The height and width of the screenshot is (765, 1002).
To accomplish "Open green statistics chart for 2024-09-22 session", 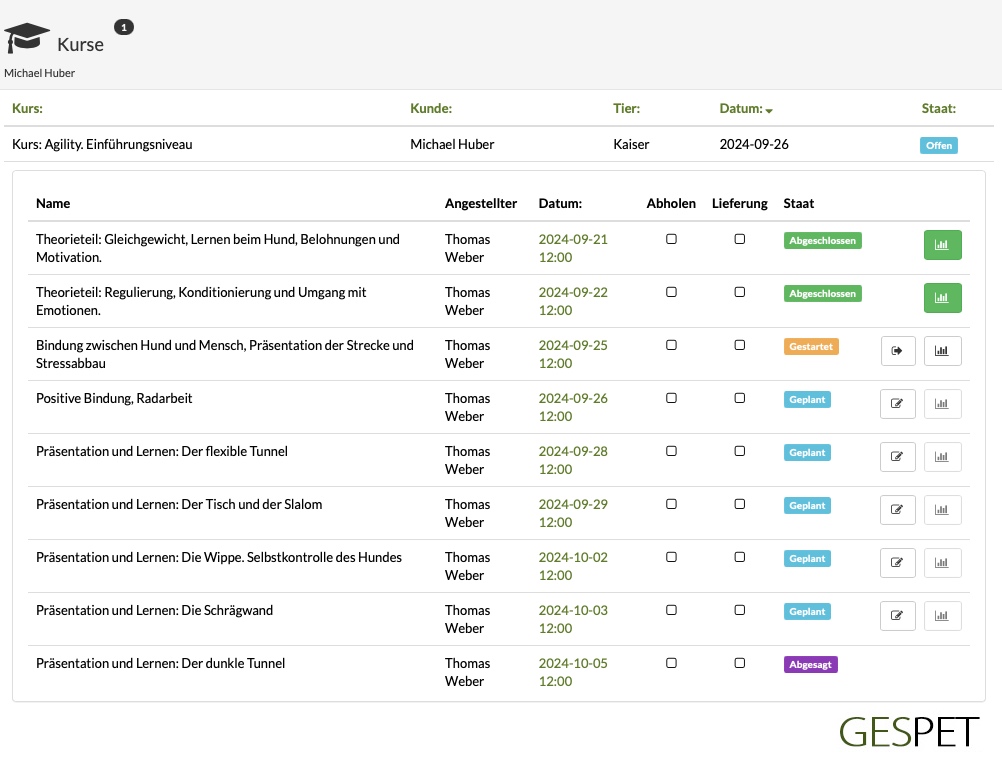I will click(x=942, y=298).
